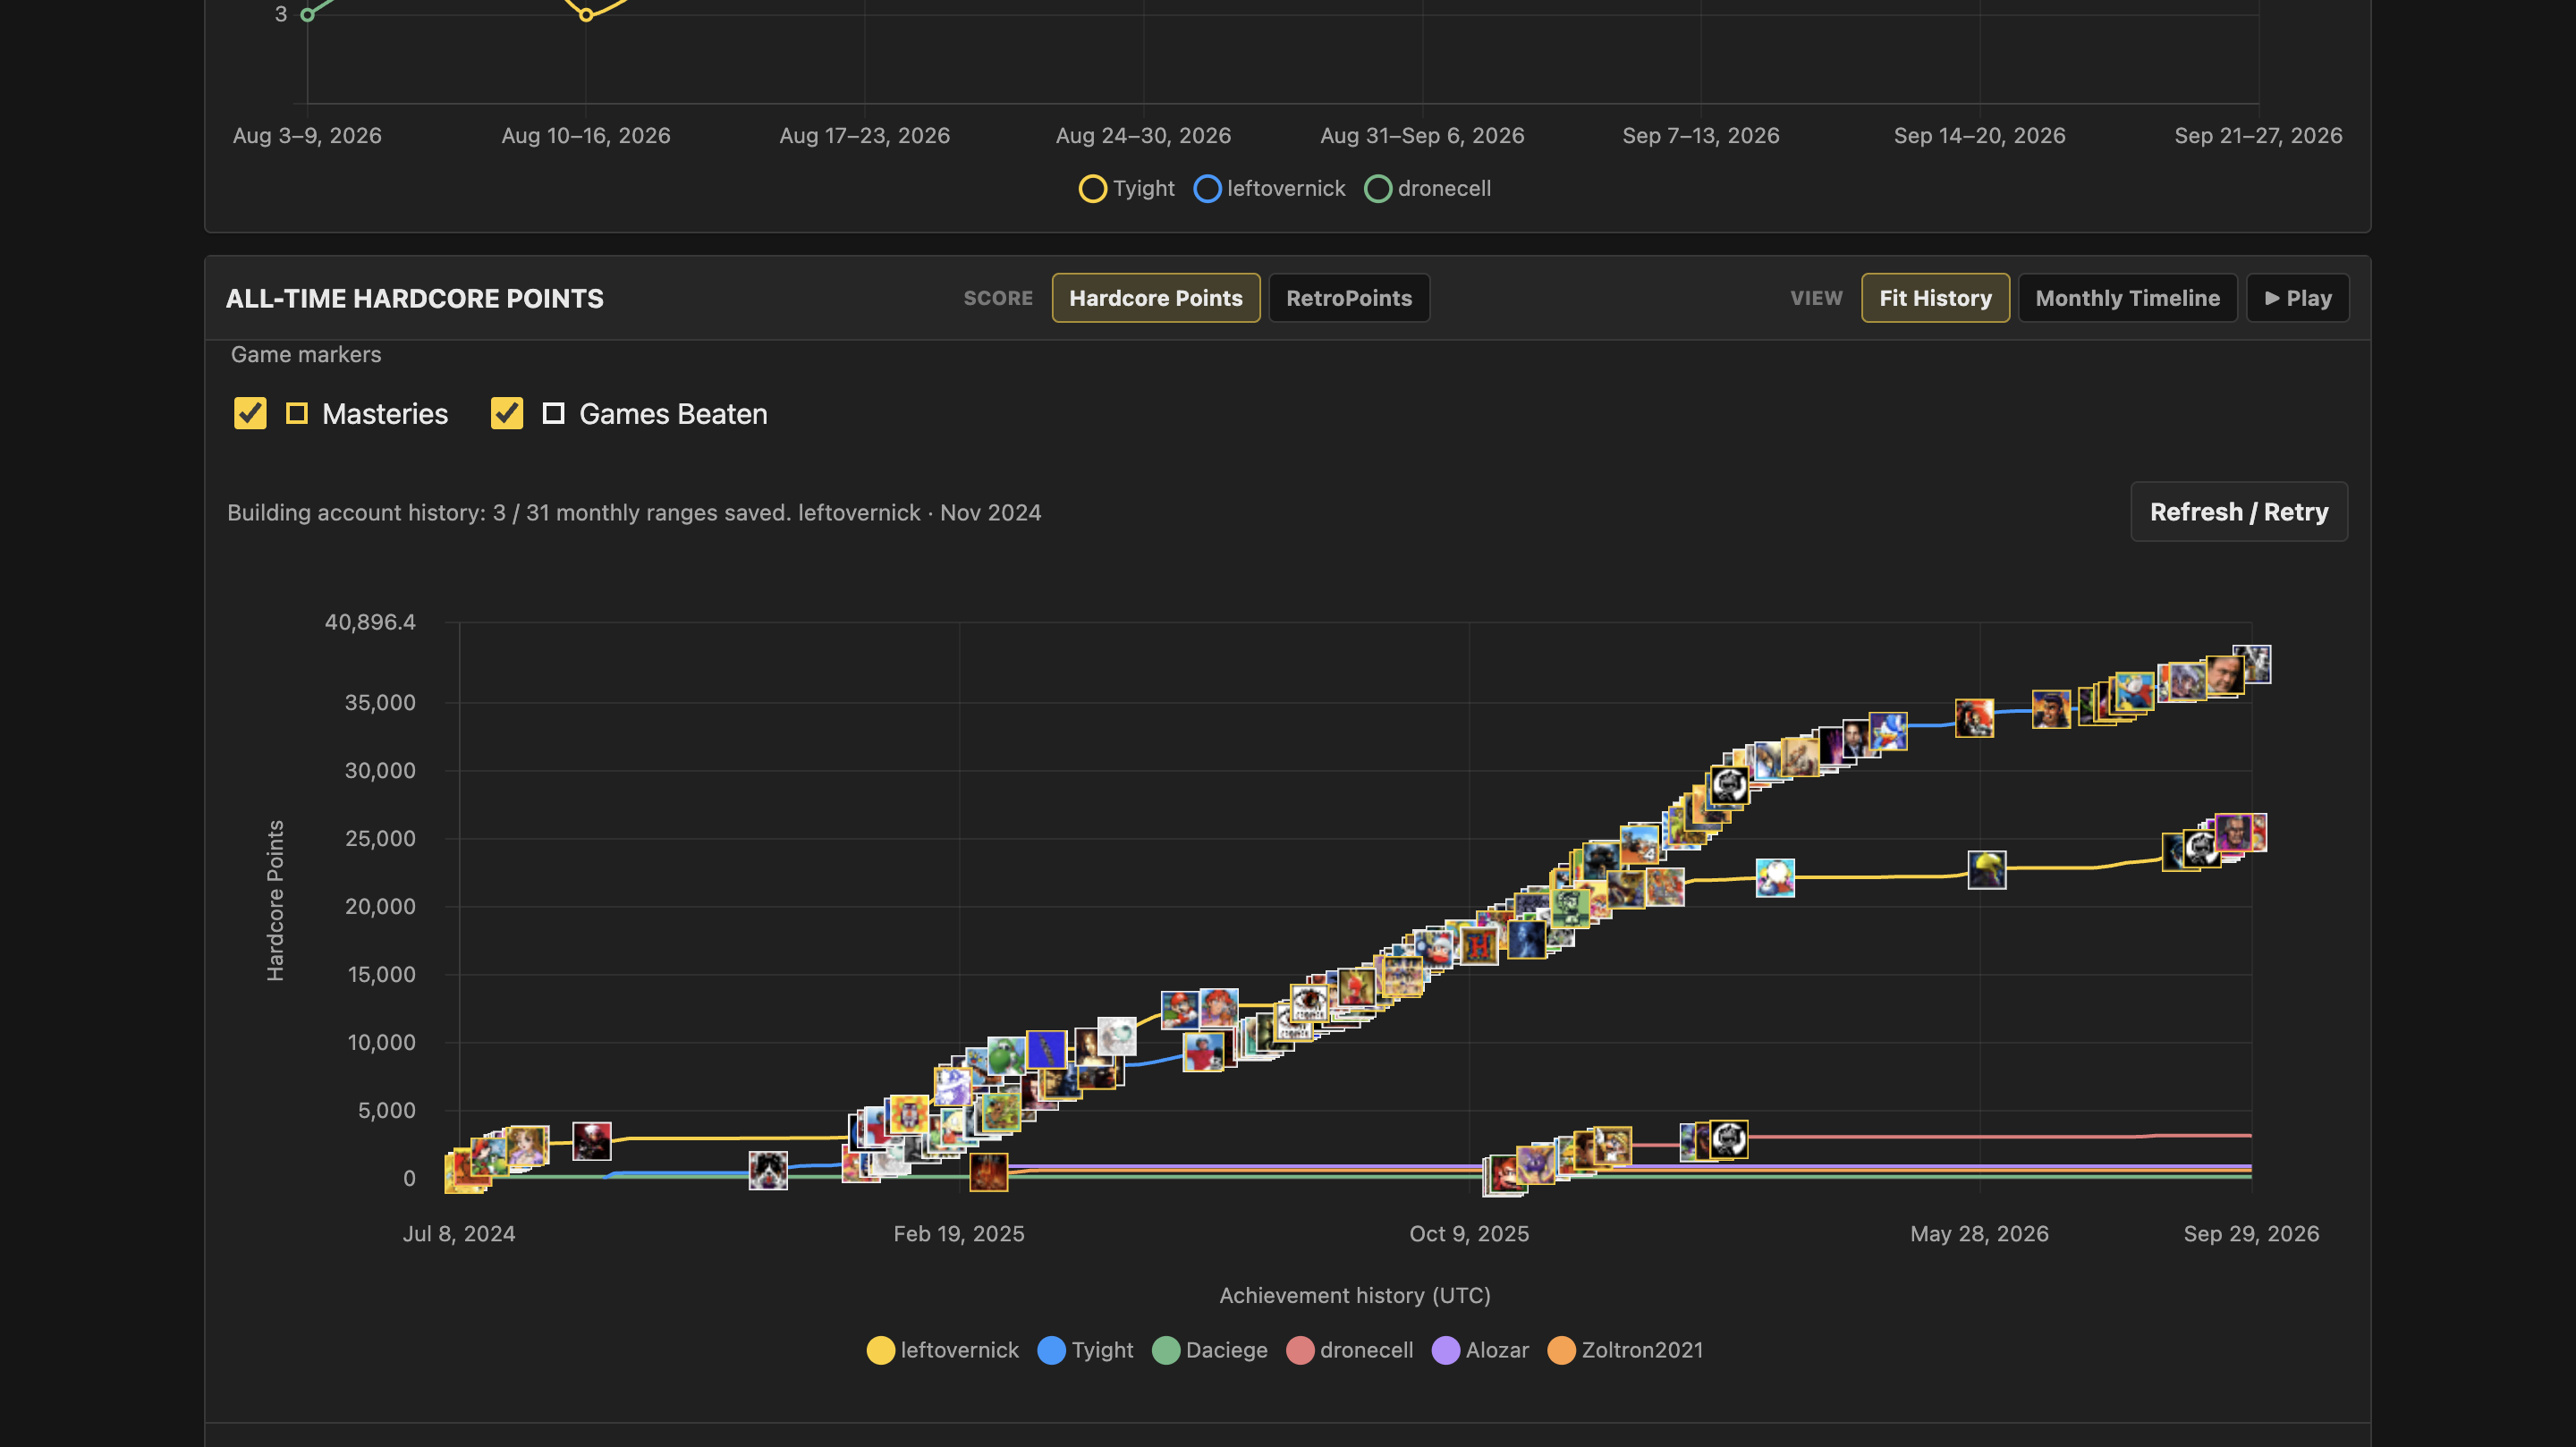Toggle Tyight in the weekly chart legend

click(x=1127, y=188)
